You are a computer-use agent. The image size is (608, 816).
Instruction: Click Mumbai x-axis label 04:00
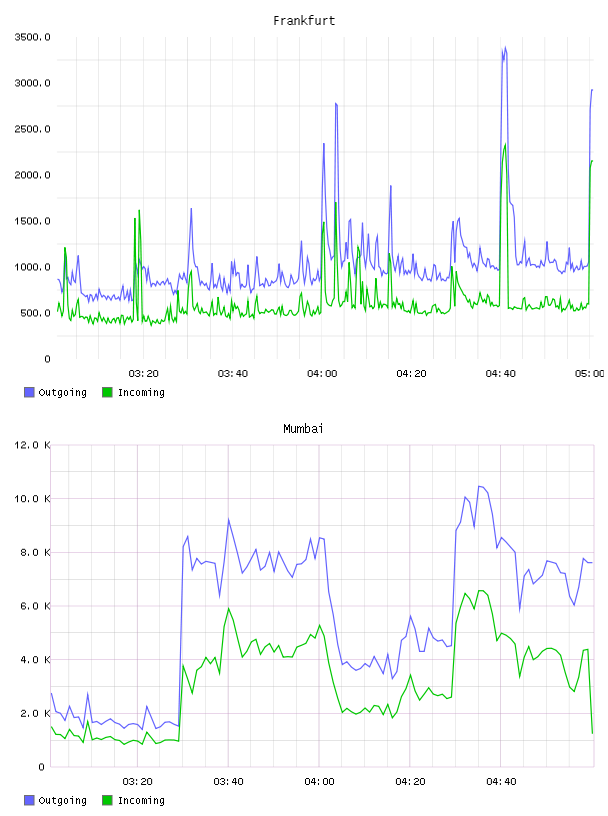(x=319, y=782)
